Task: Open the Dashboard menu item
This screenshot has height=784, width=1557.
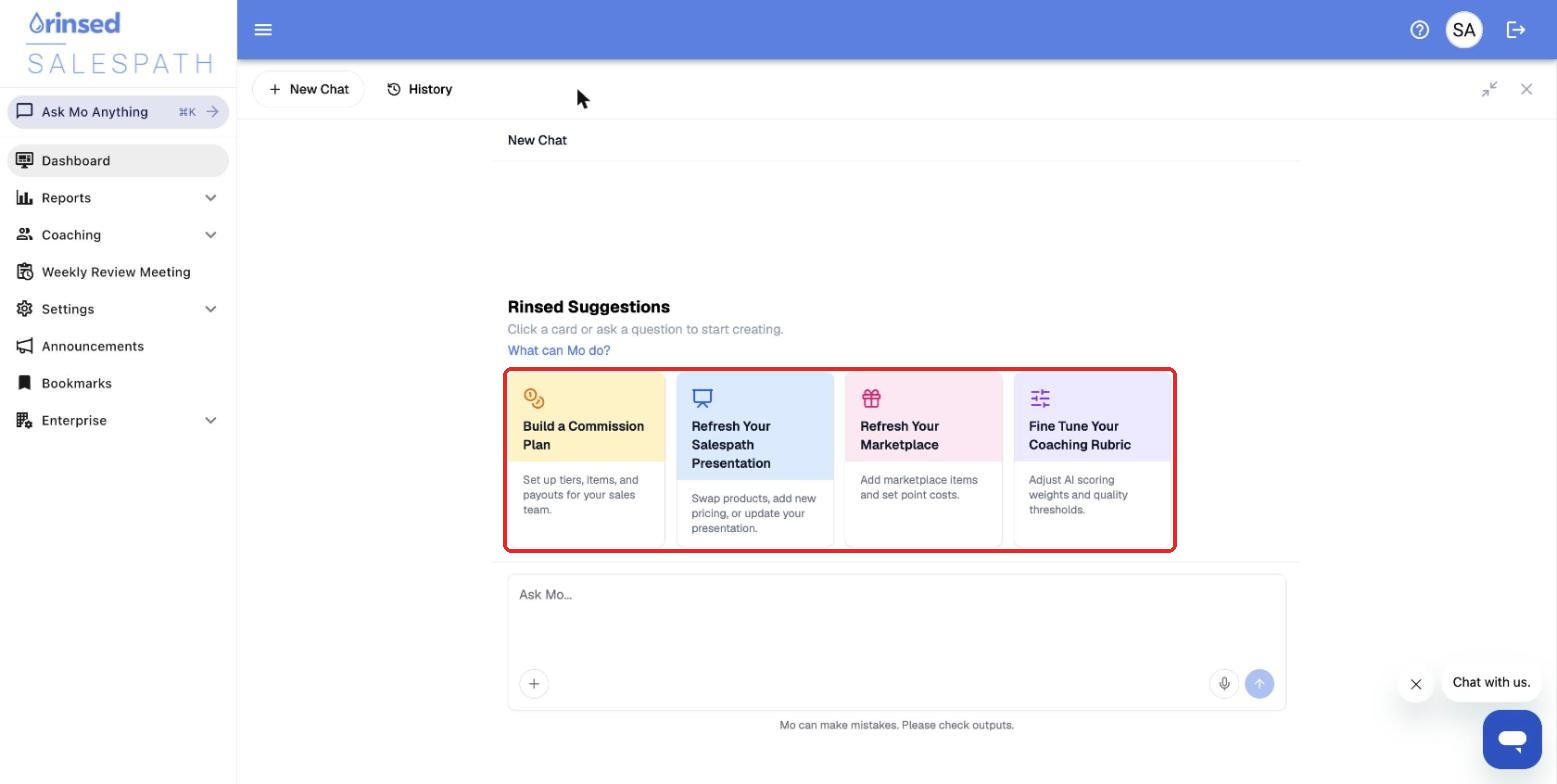Action: [x=118, y=160]
